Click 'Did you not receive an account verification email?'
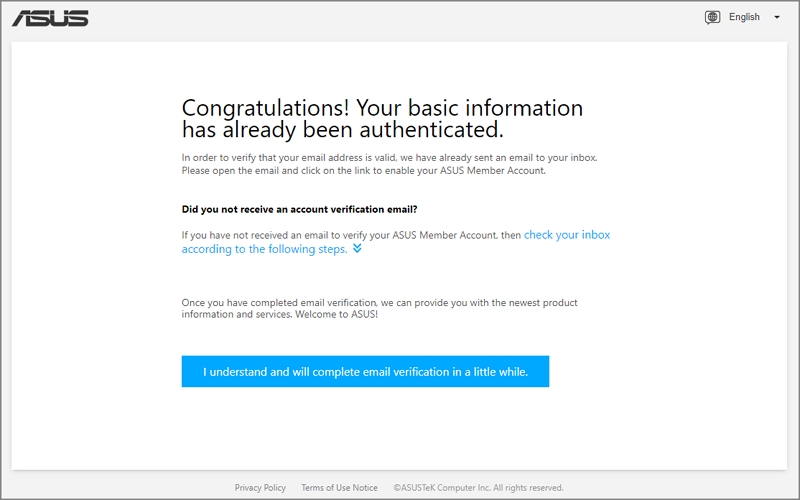The image size is (800, 500). [299, 209]
